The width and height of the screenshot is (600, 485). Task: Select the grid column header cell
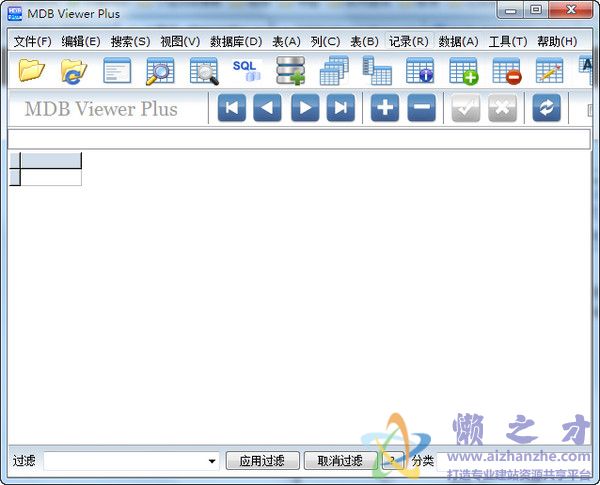tap(51, 160)
